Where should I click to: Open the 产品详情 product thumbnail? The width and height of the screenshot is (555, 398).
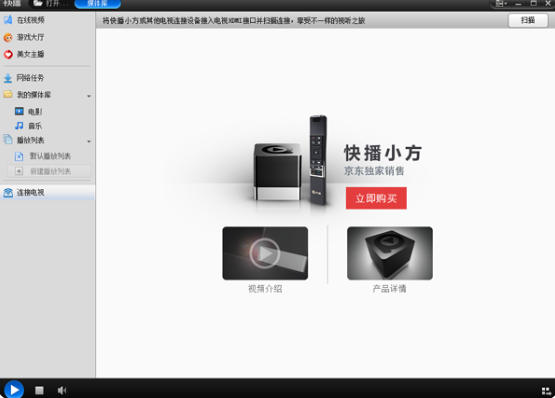[390, 253]
